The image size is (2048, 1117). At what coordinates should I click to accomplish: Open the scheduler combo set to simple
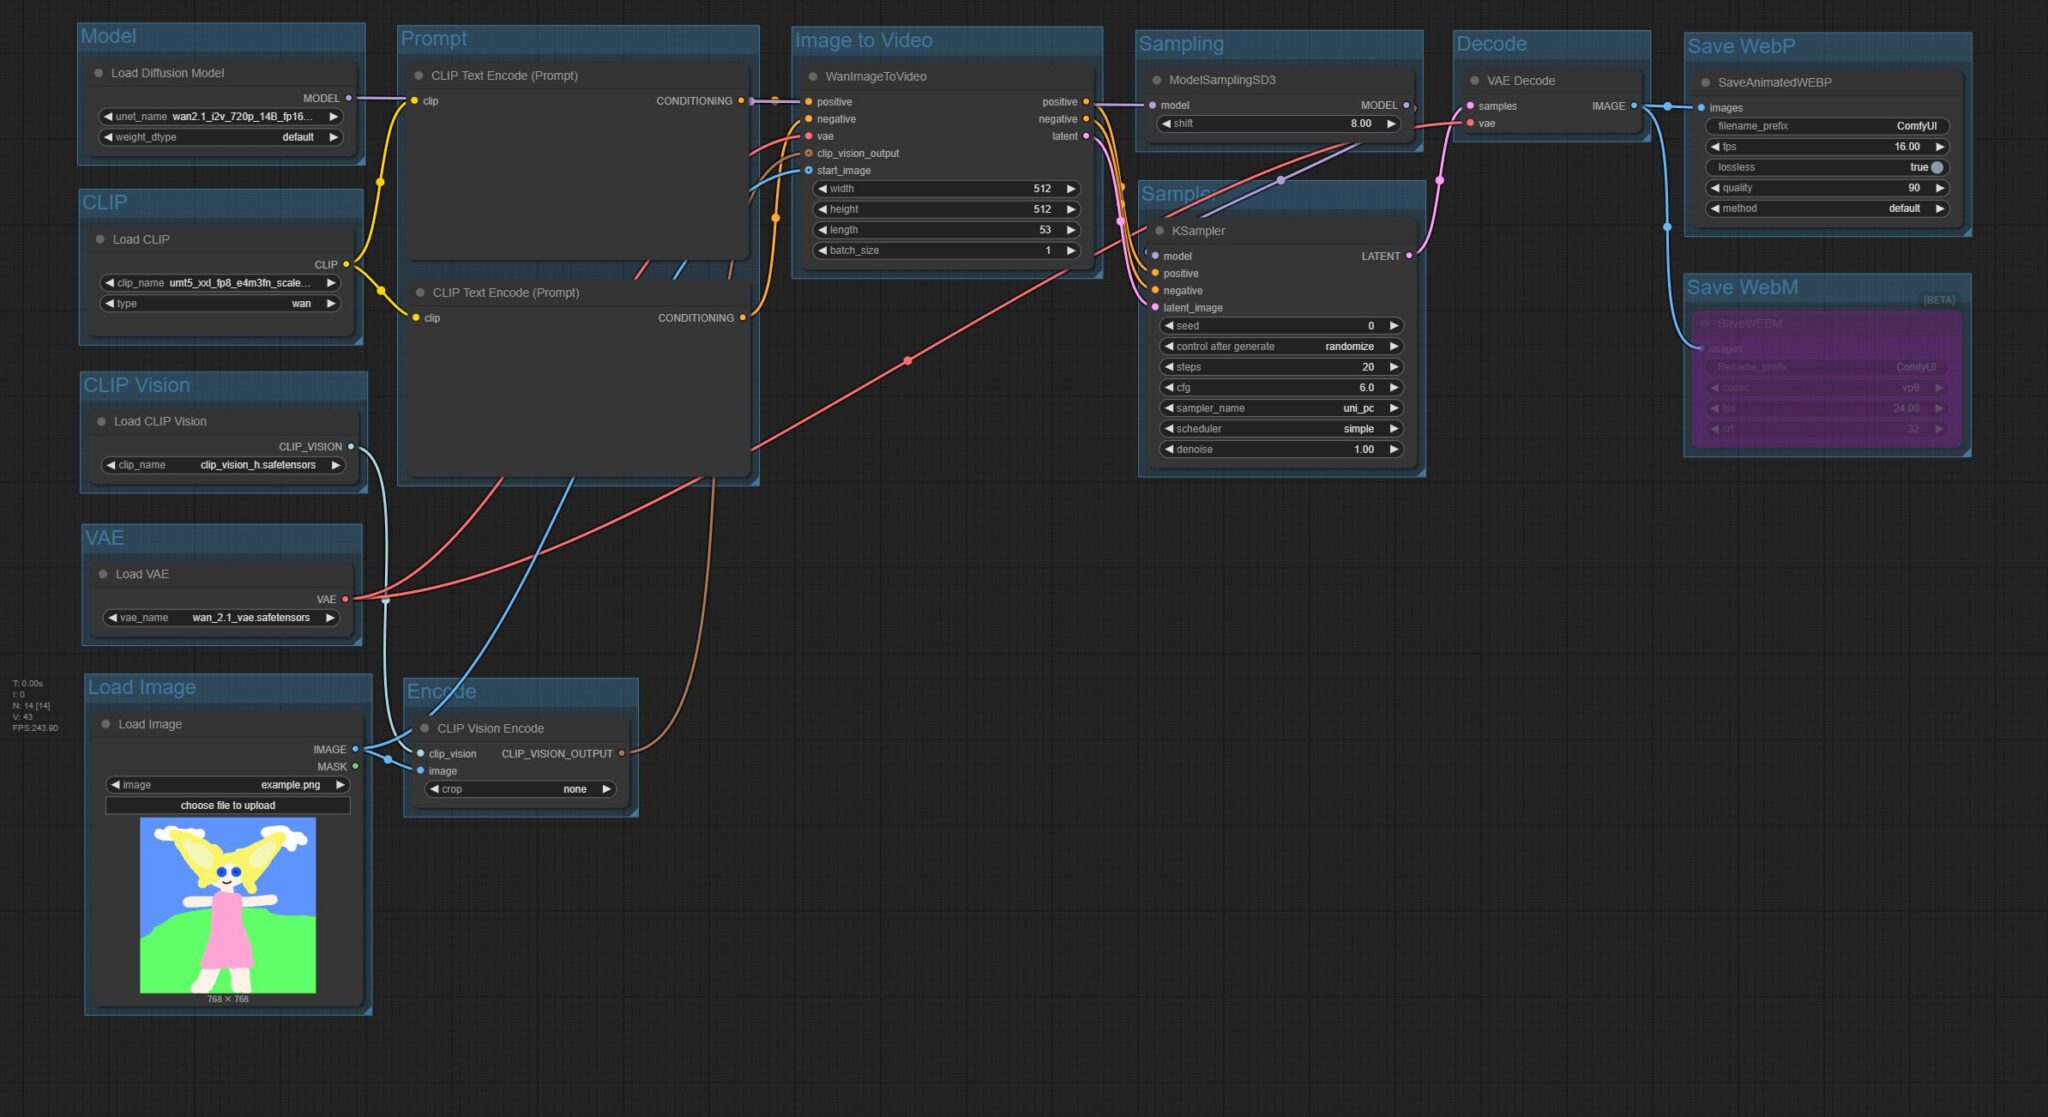coord(1281,429)
